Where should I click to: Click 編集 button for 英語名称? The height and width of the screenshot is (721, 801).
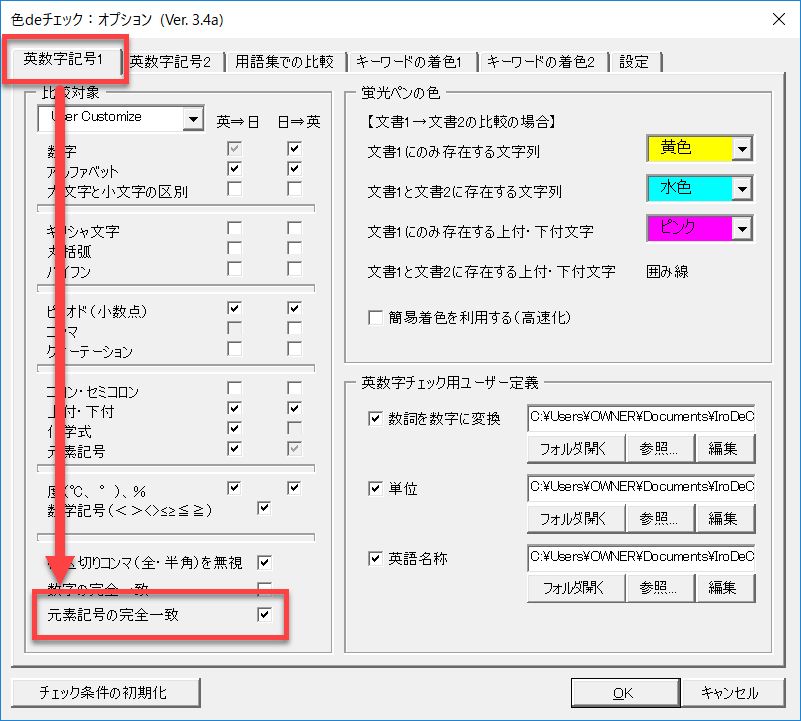723,588
